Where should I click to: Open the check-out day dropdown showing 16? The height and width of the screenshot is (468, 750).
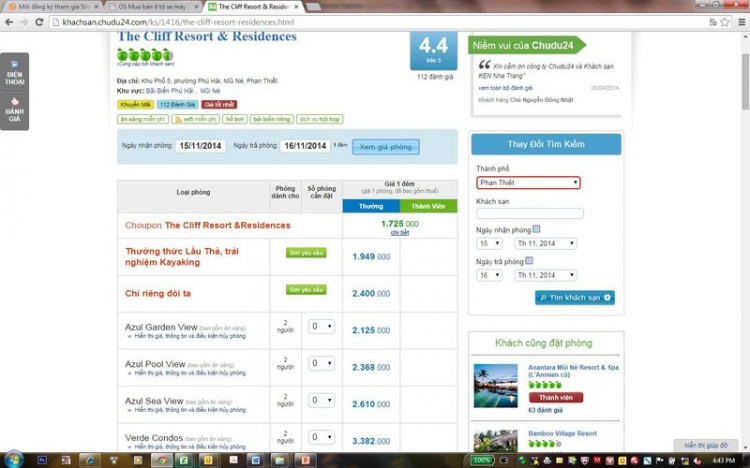(489, 275)
